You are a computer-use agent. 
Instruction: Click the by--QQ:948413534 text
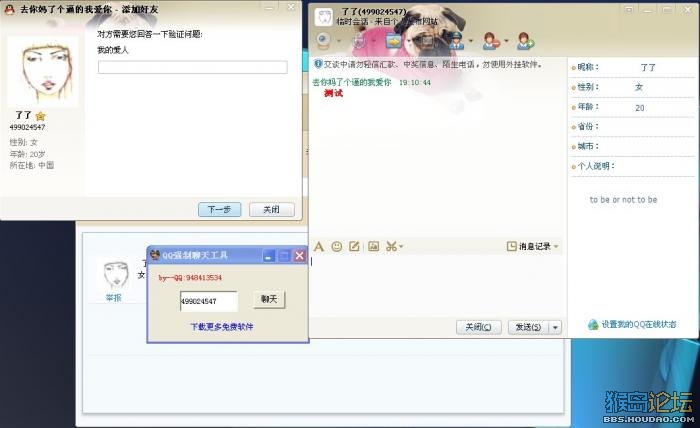pos(190,278)
